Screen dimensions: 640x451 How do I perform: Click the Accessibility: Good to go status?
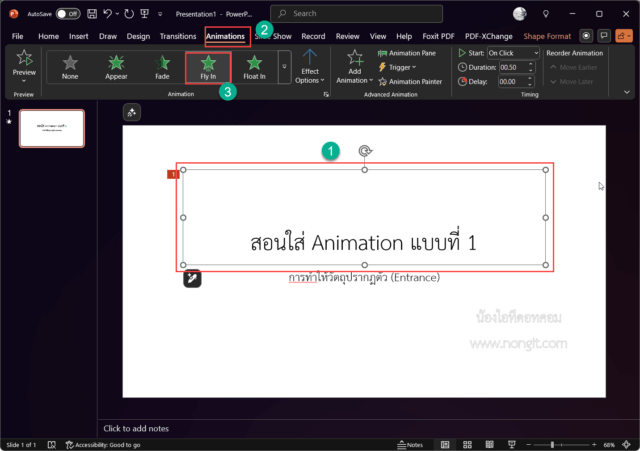point(103,445)
